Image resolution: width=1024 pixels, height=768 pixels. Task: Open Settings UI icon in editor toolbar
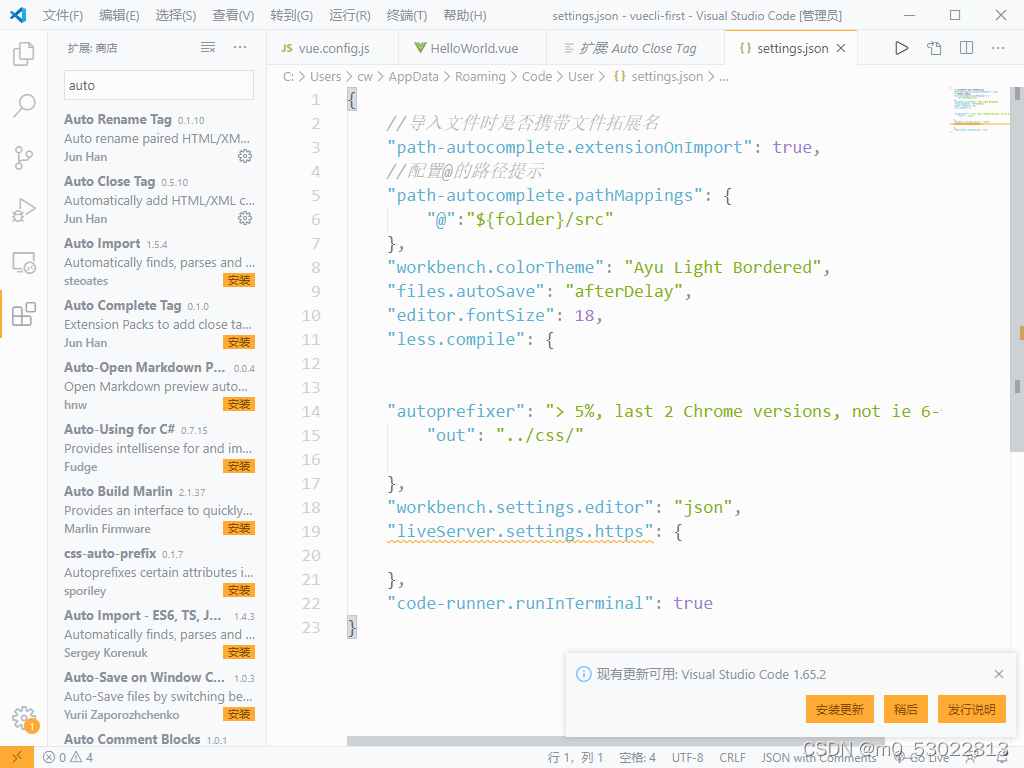[x=935, y=48]
